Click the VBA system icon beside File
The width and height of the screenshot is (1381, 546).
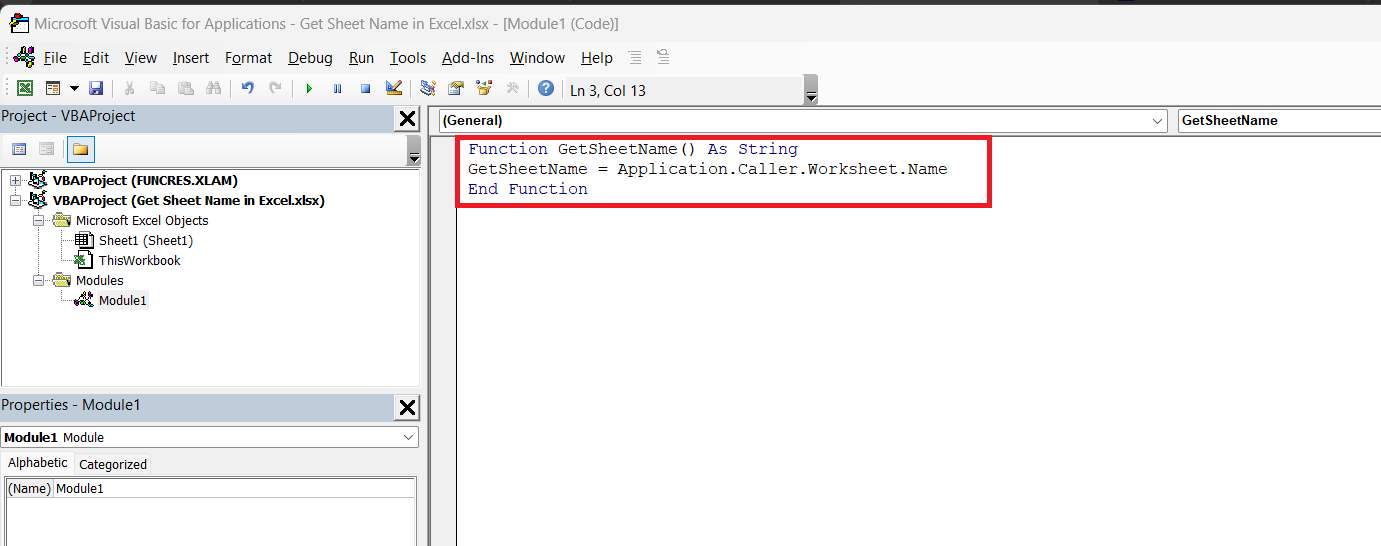23,56
